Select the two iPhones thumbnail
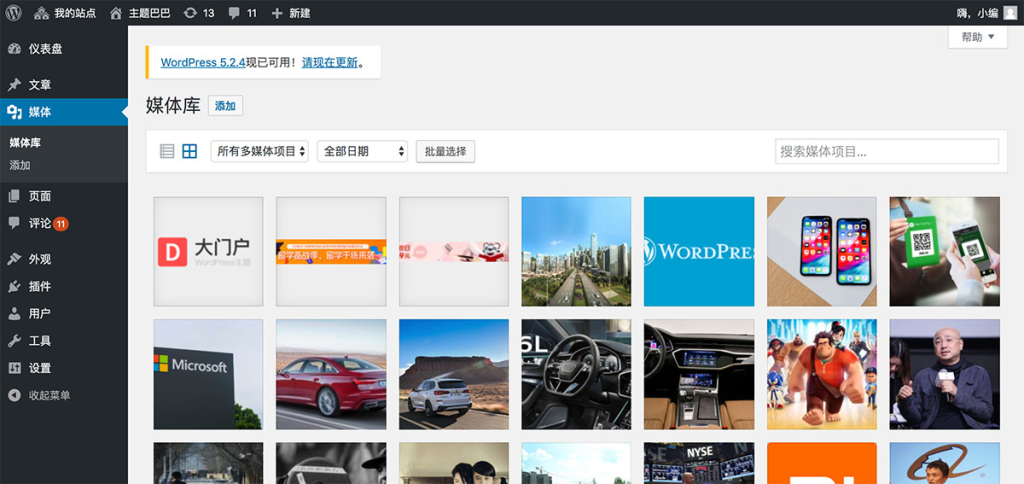 [x=822, y=251]
